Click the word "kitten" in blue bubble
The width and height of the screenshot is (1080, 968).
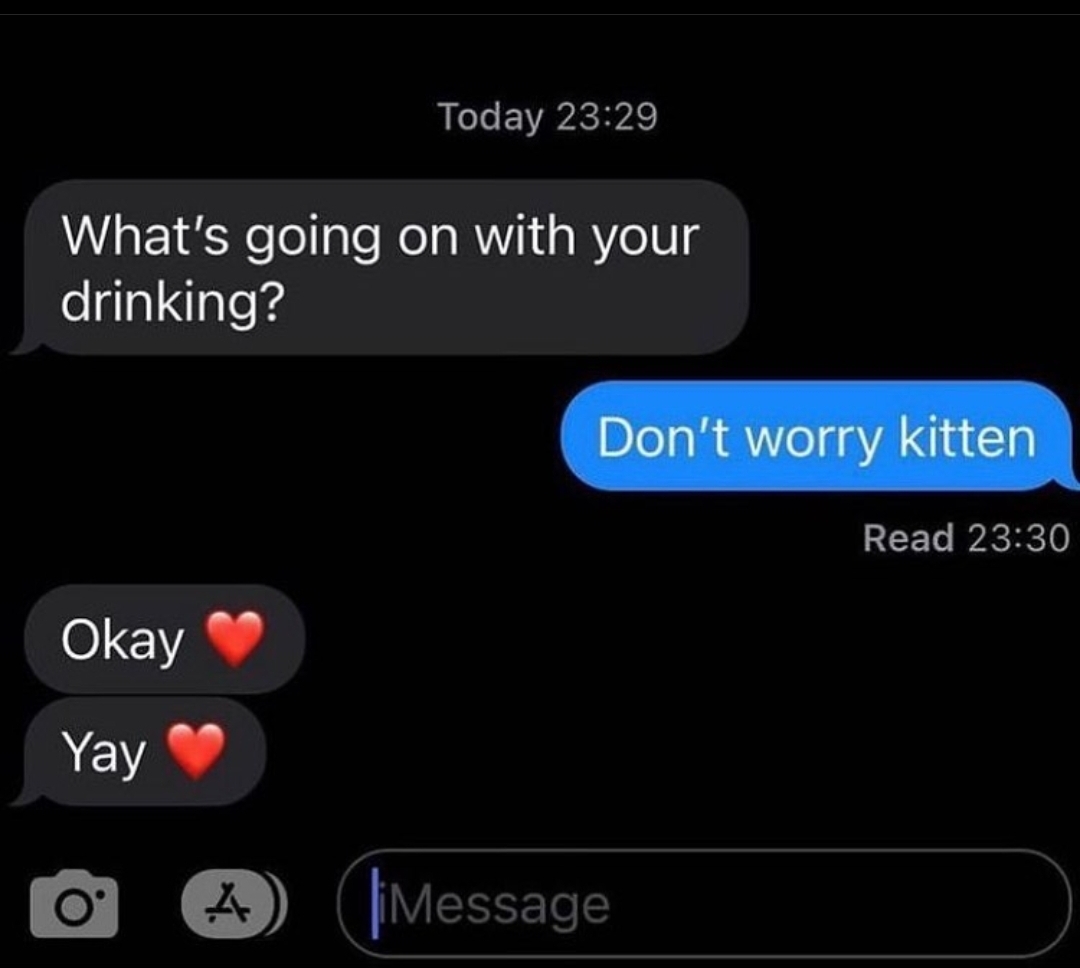967,437
